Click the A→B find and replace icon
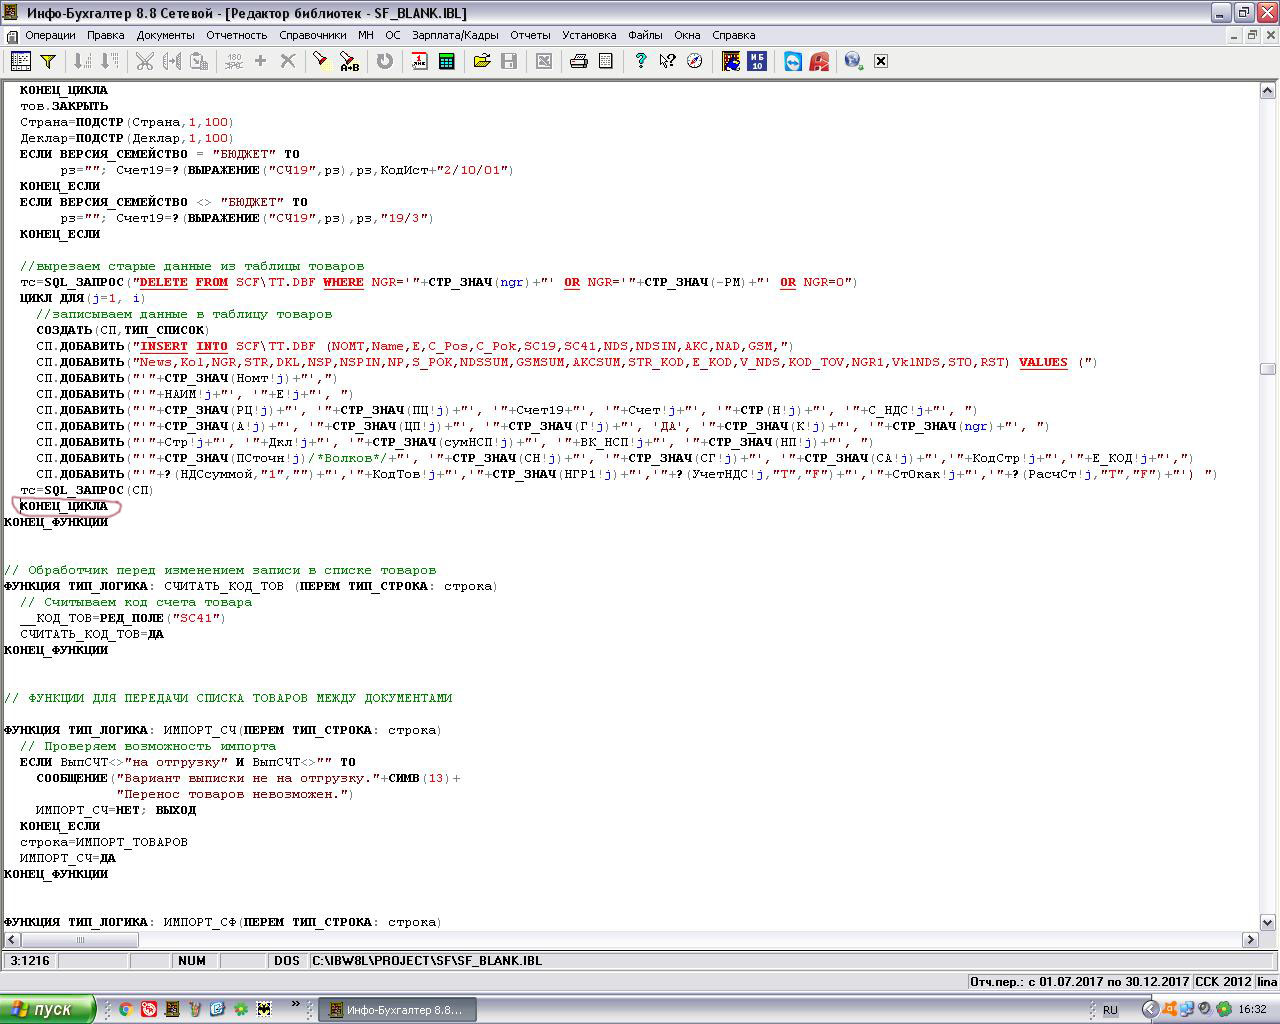 pos(349,61)
